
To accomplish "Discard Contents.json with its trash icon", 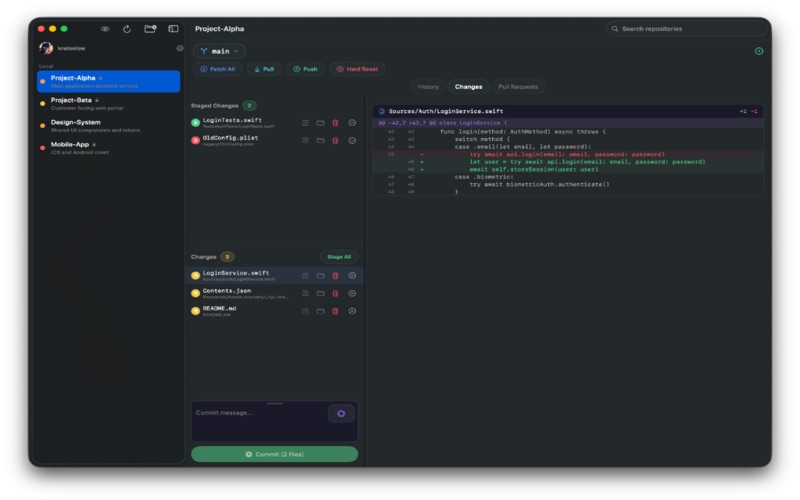I will [x=335, y=293].
